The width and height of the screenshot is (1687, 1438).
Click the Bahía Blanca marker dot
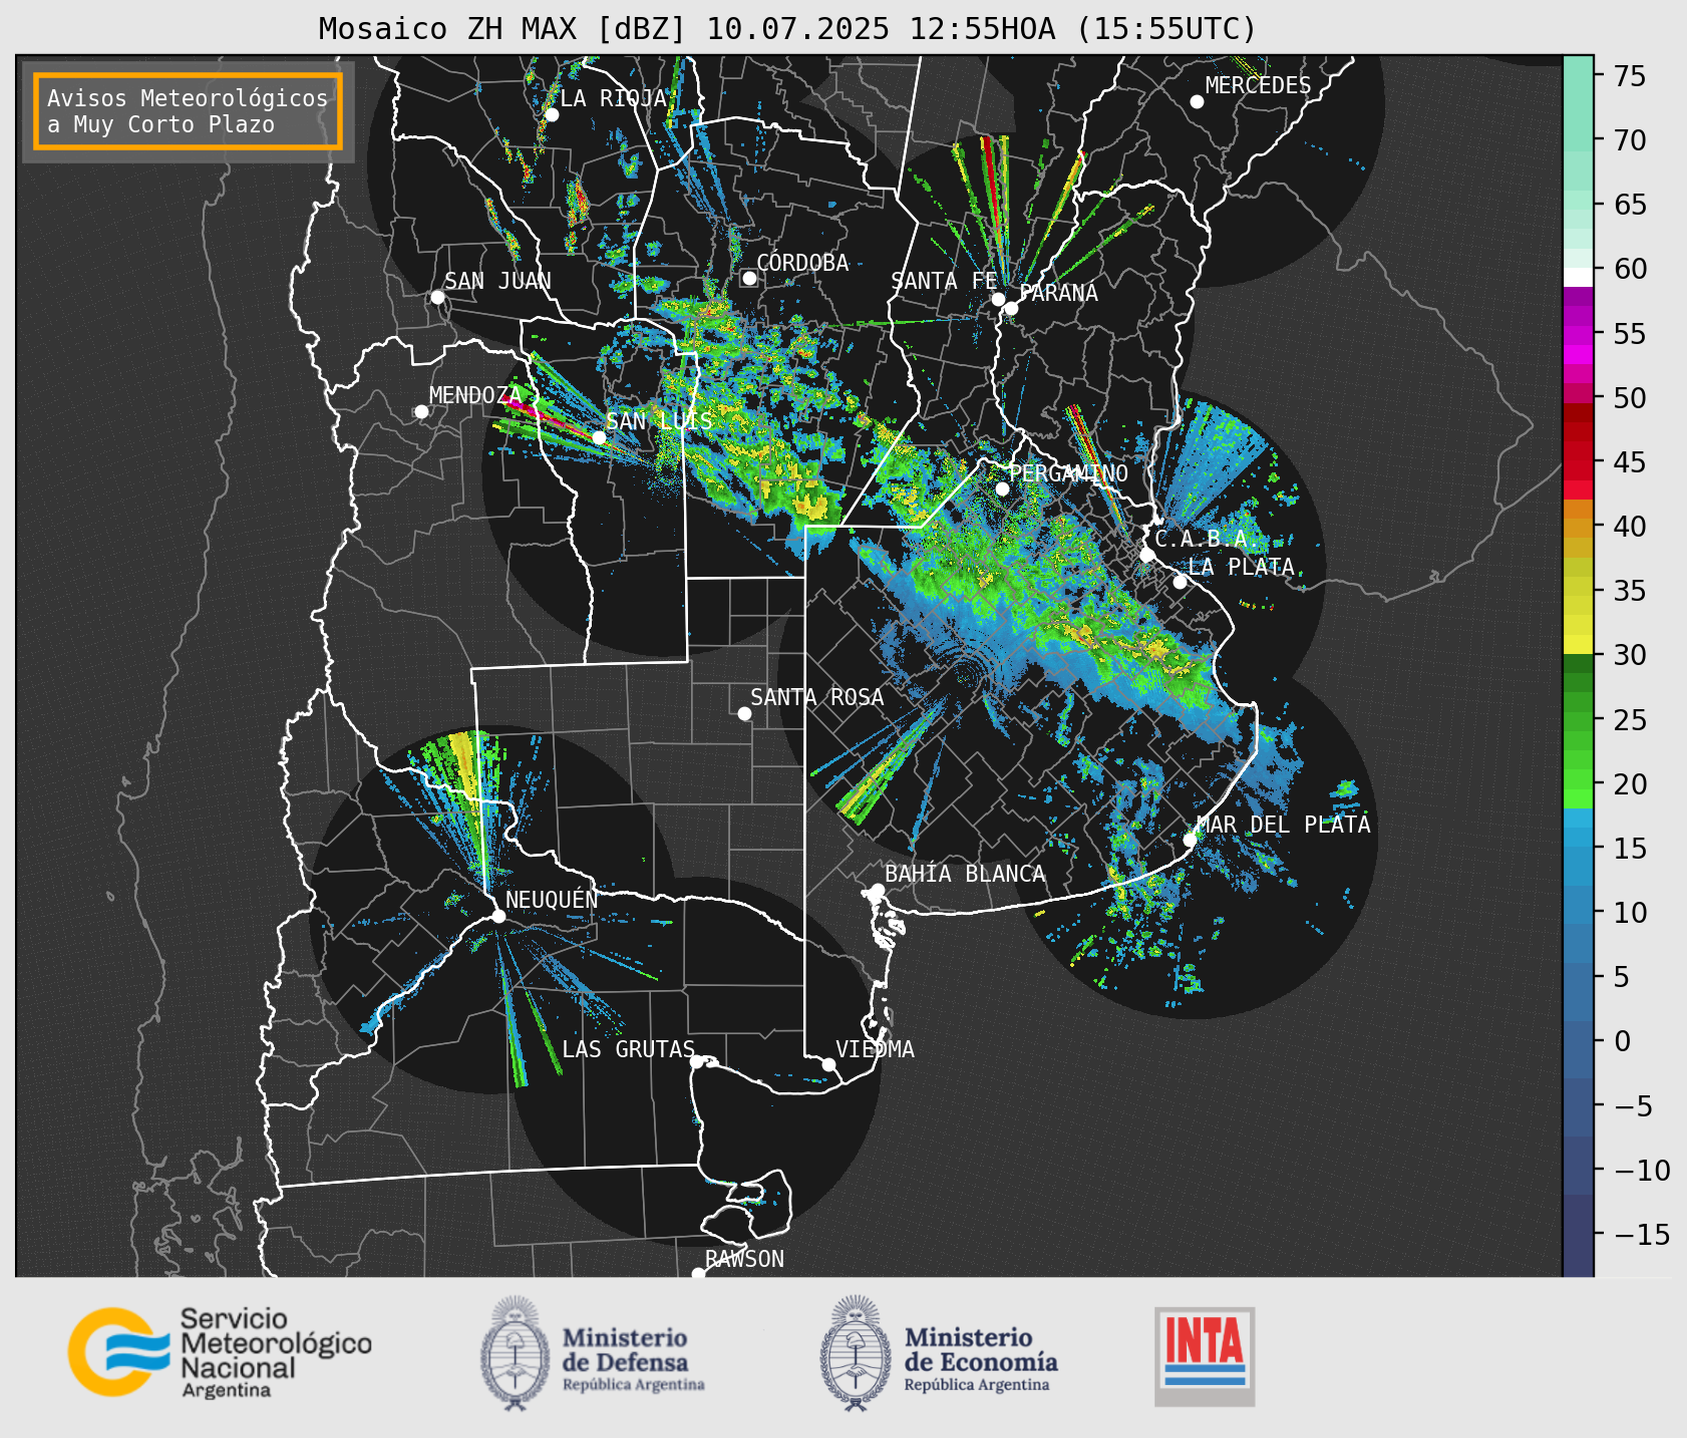coord(877,890)
